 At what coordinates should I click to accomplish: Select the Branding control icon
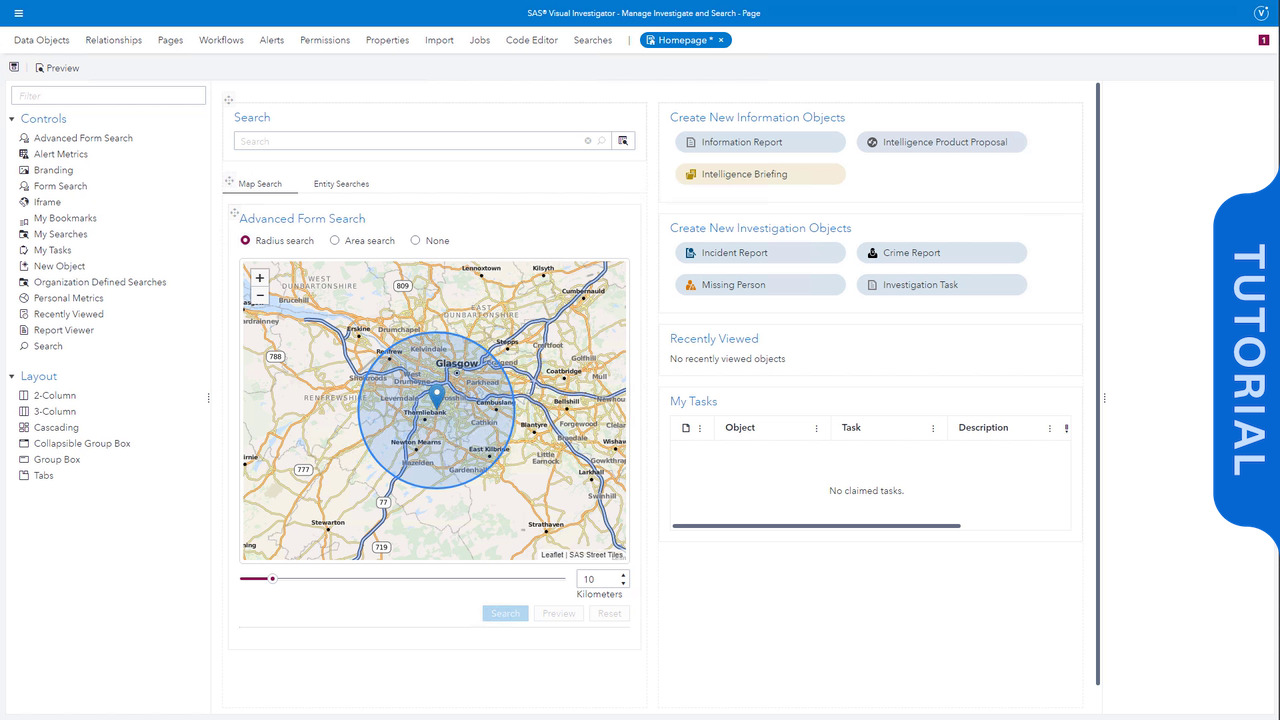point(25,170)
